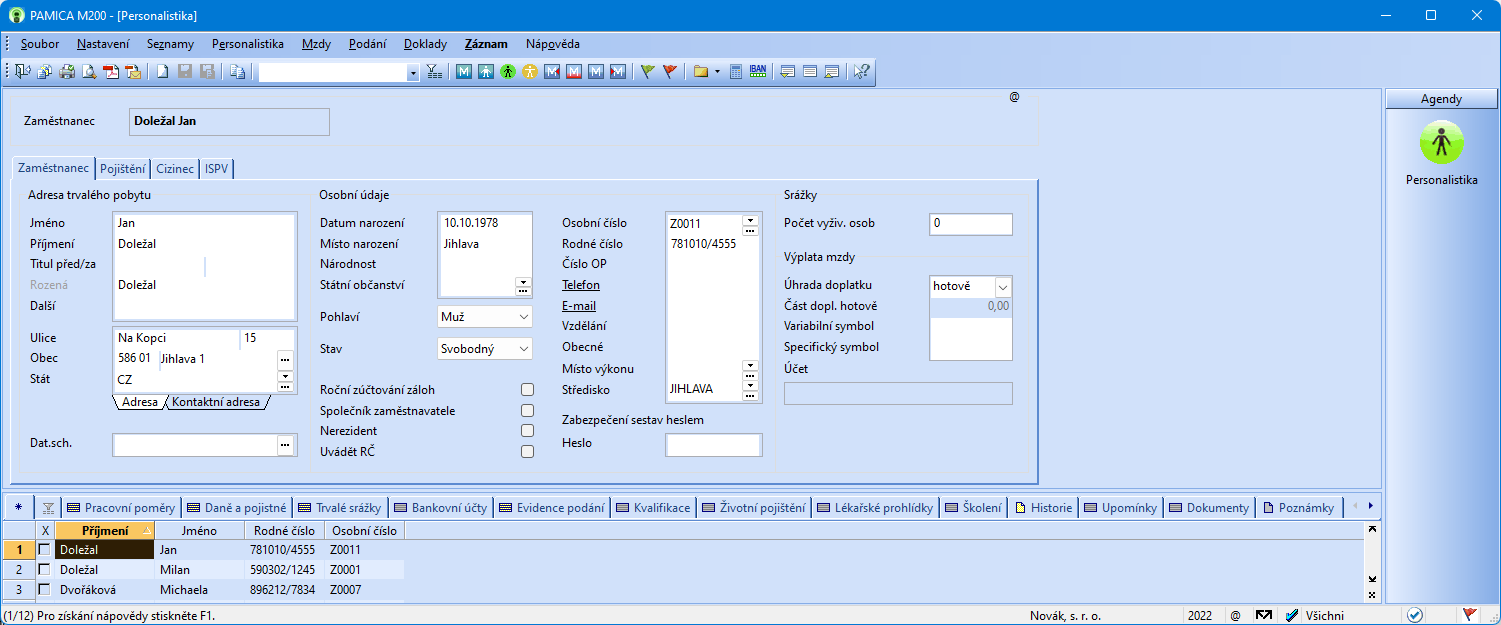Tick the Společník zaměstnavatele checkbox

point(527,411)
